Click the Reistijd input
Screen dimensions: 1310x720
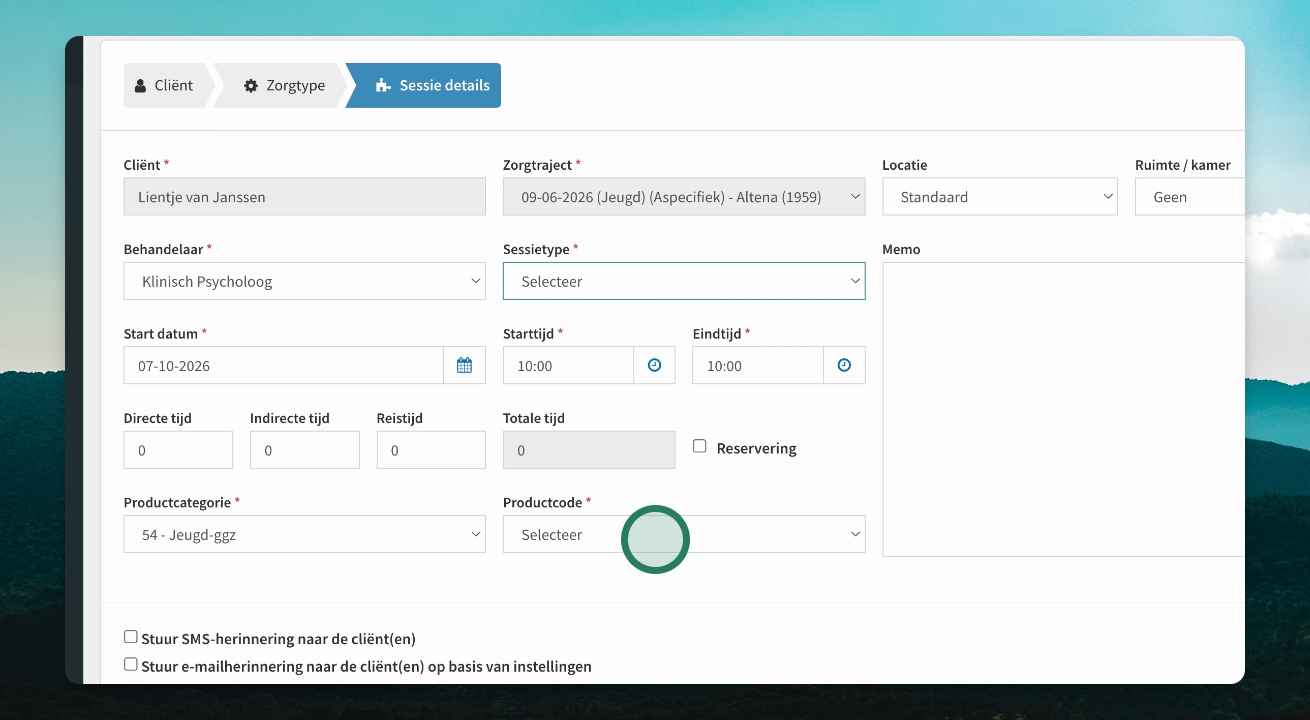pos(431,450)
